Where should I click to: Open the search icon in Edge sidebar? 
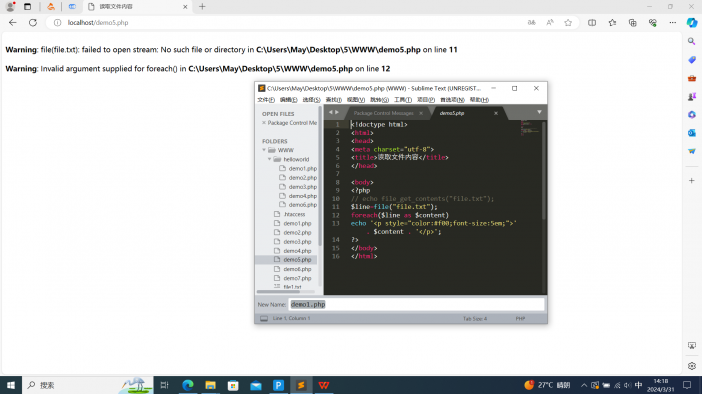692,41
